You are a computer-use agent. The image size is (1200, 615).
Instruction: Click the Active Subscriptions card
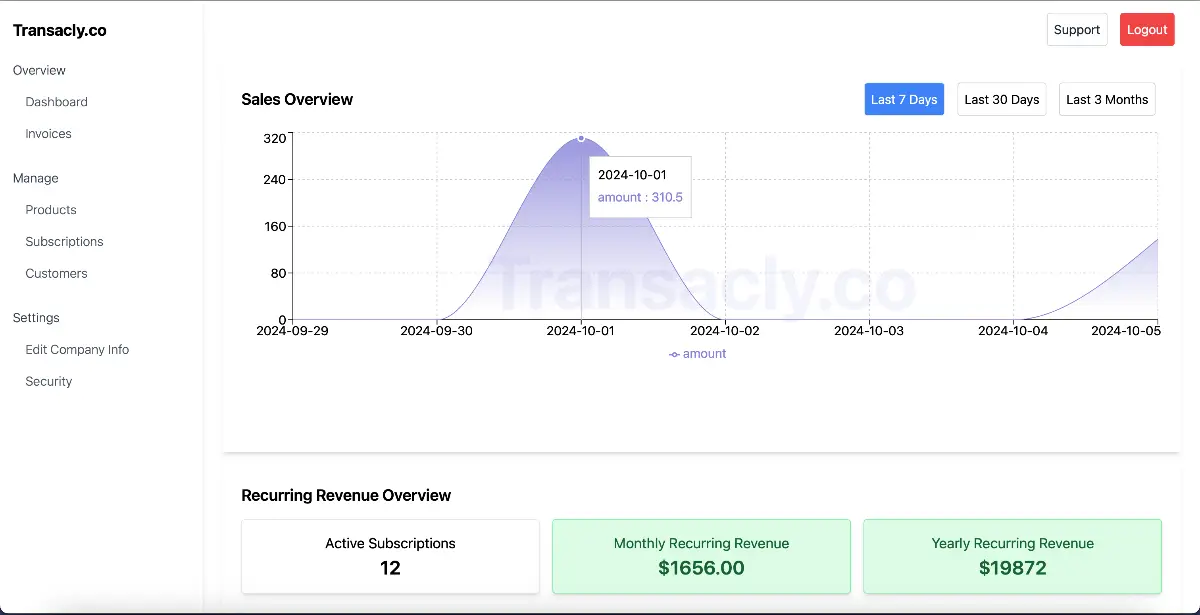(390, 556)
